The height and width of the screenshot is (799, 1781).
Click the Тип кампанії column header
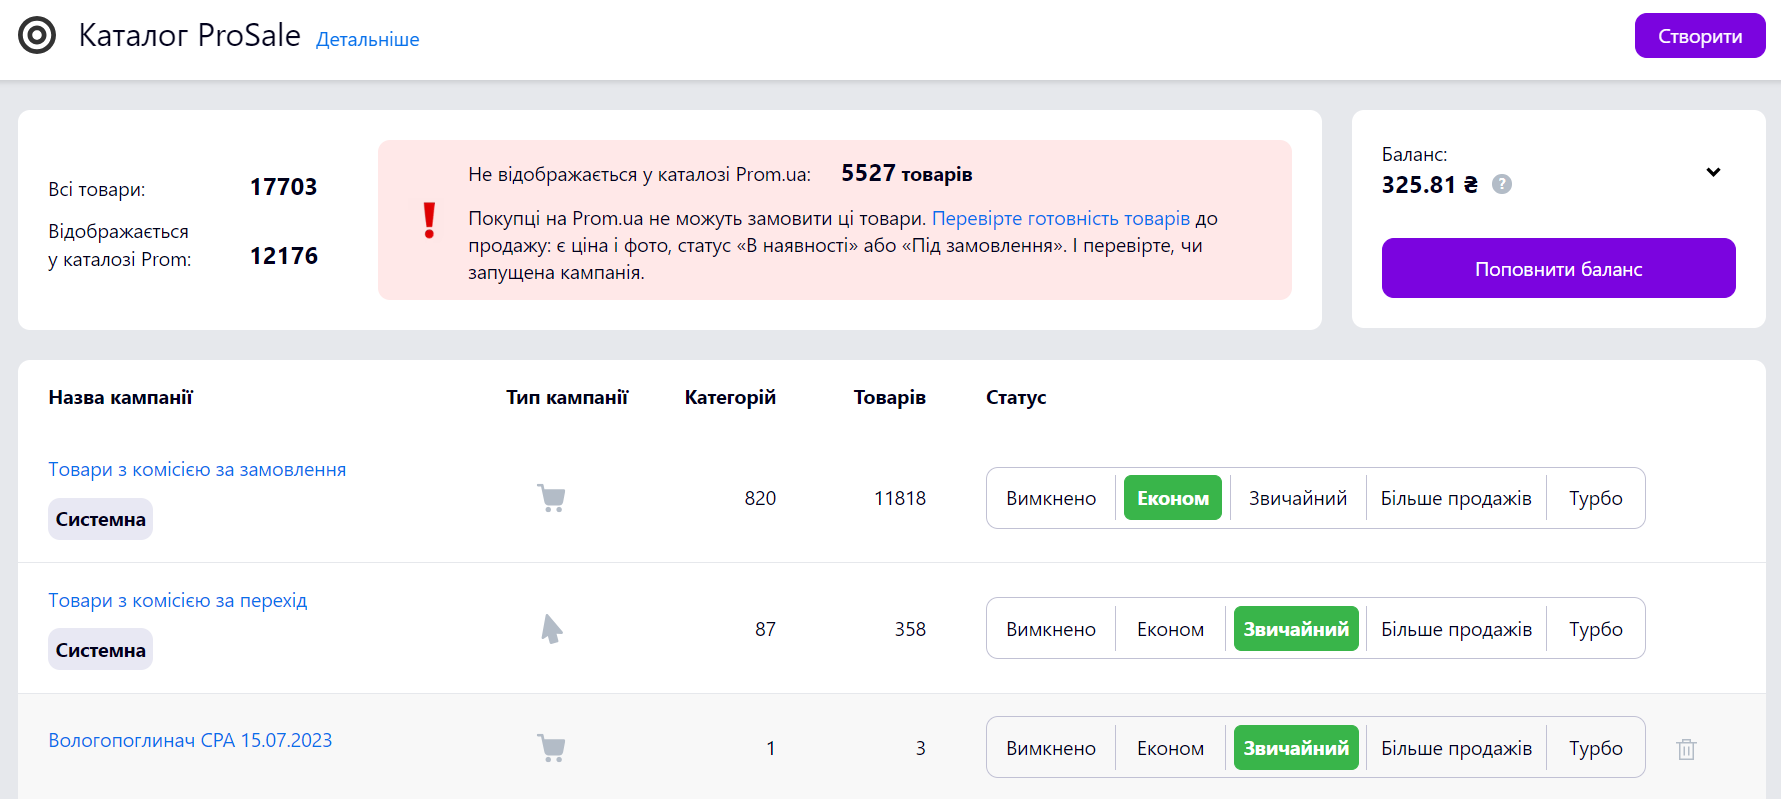[567, 398]
